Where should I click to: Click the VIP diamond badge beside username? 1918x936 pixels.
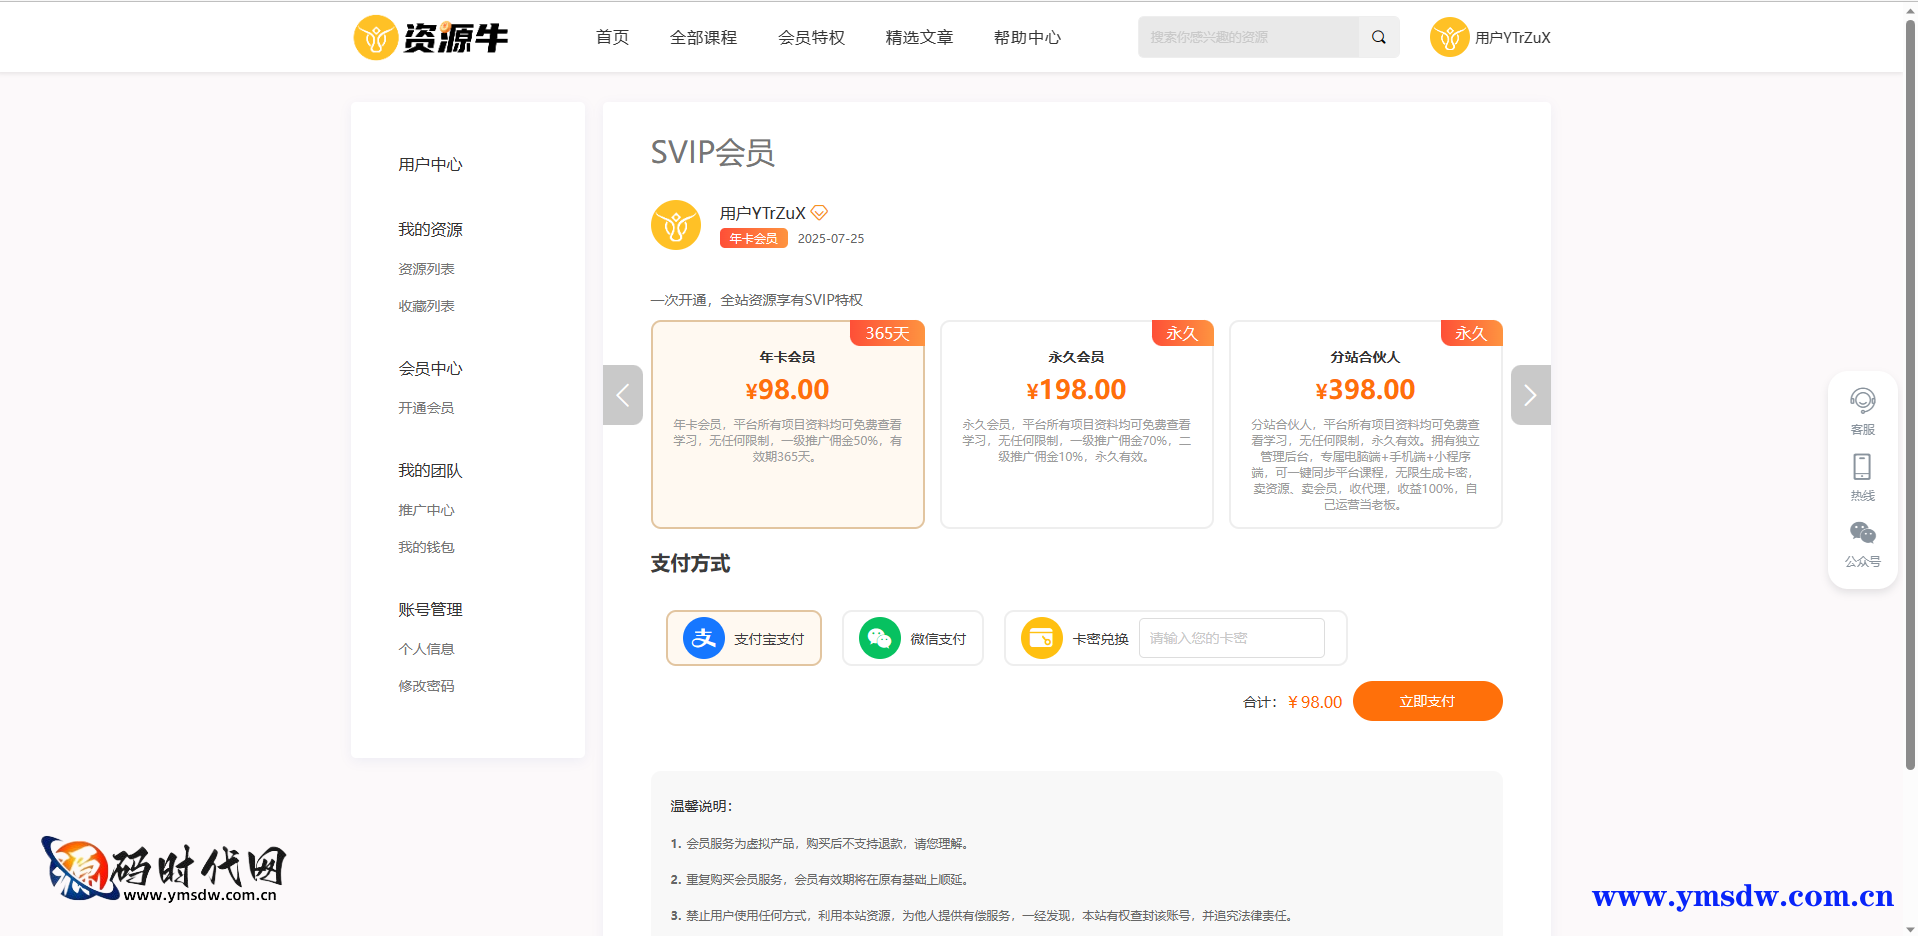coord(819,213)
